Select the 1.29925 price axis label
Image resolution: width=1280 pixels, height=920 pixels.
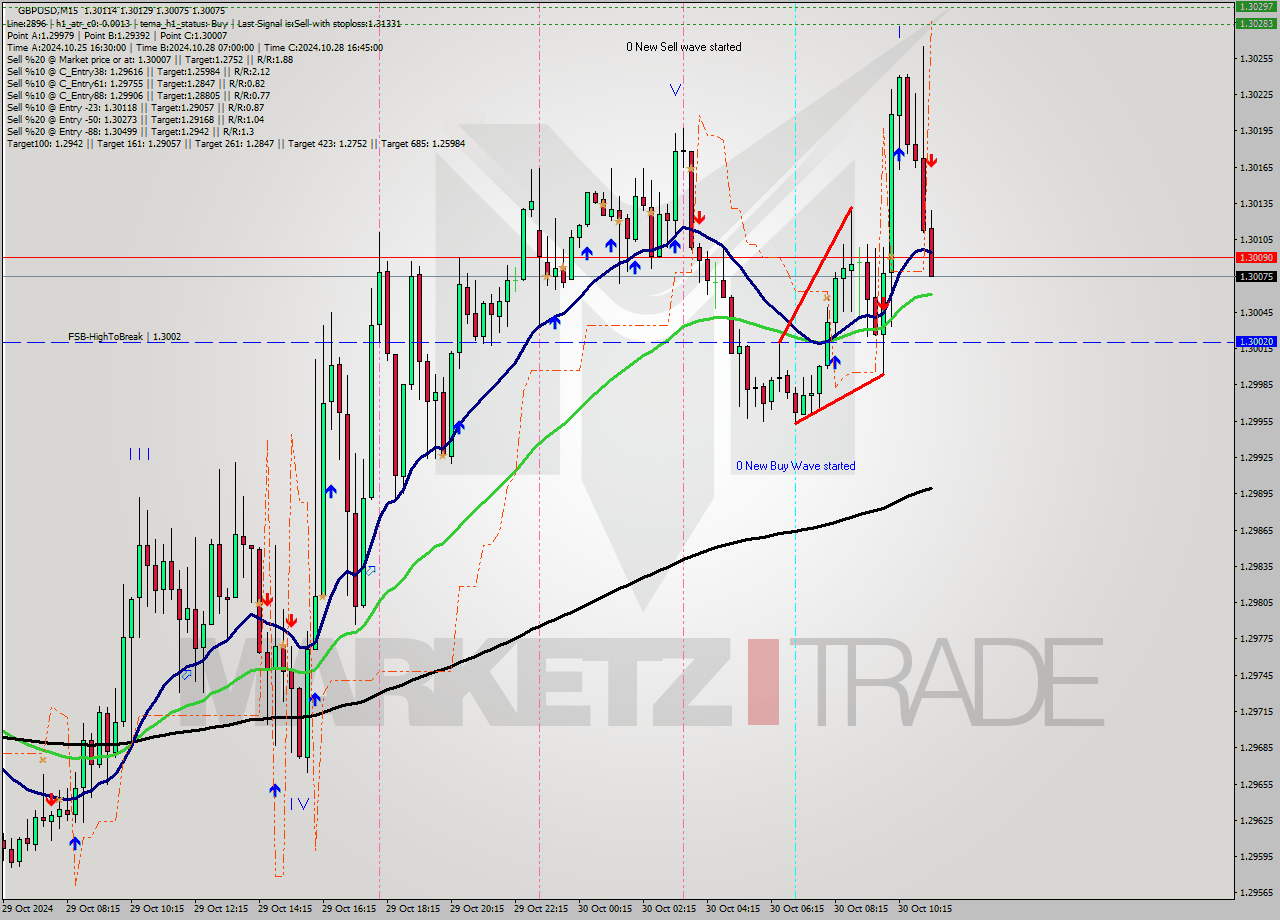coord(1256,457)
